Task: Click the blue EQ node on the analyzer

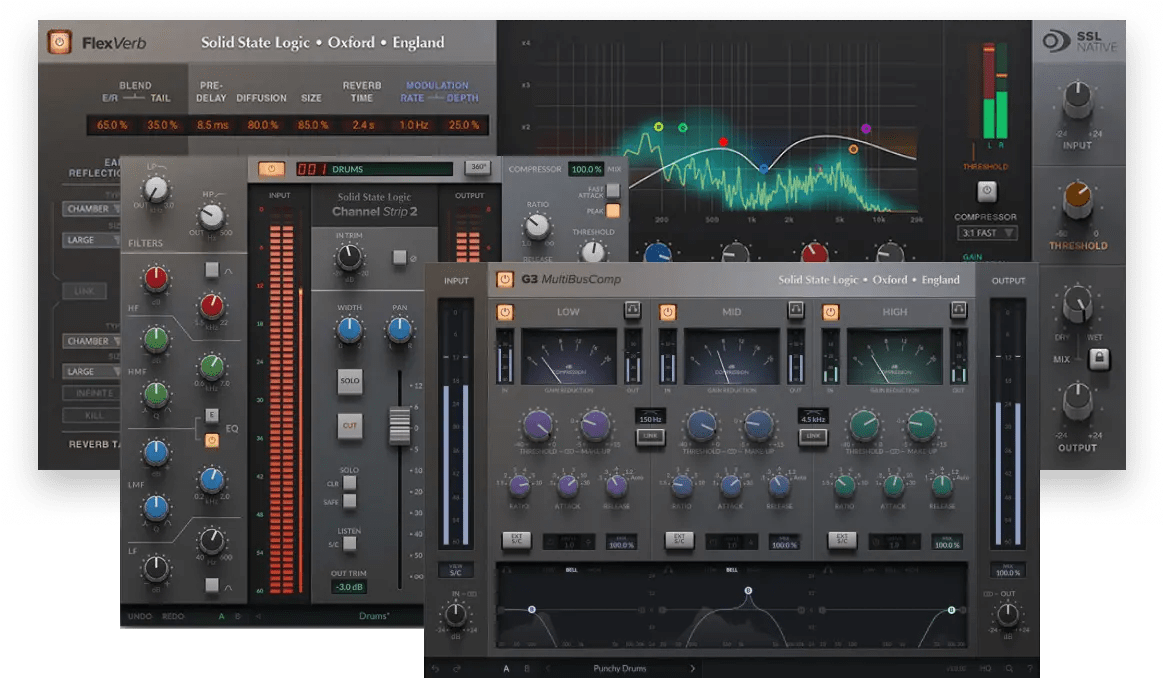Action: click(x=763, y=169)
